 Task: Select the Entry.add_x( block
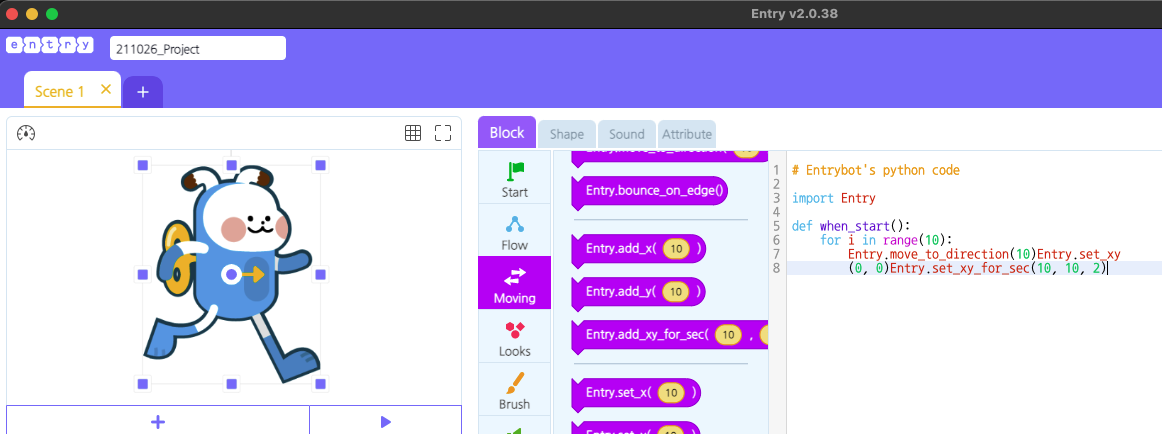pyautogui.click(x=638, y=249)
